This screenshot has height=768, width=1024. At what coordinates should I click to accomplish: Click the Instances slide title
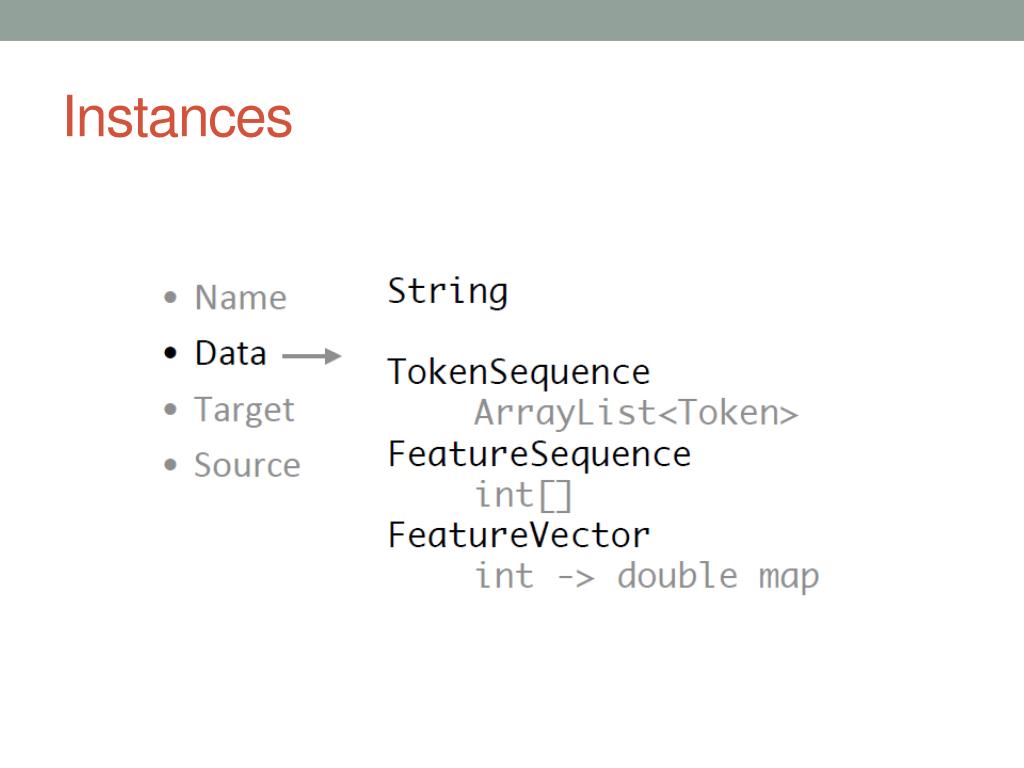click(x=178, y=118)
